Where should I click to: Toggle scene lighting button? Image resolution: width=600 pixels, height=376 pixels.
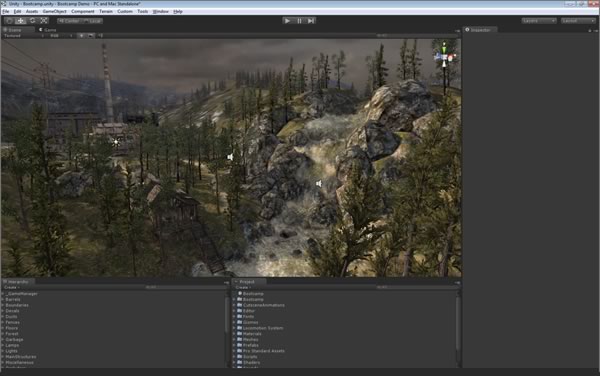[81, 36]
